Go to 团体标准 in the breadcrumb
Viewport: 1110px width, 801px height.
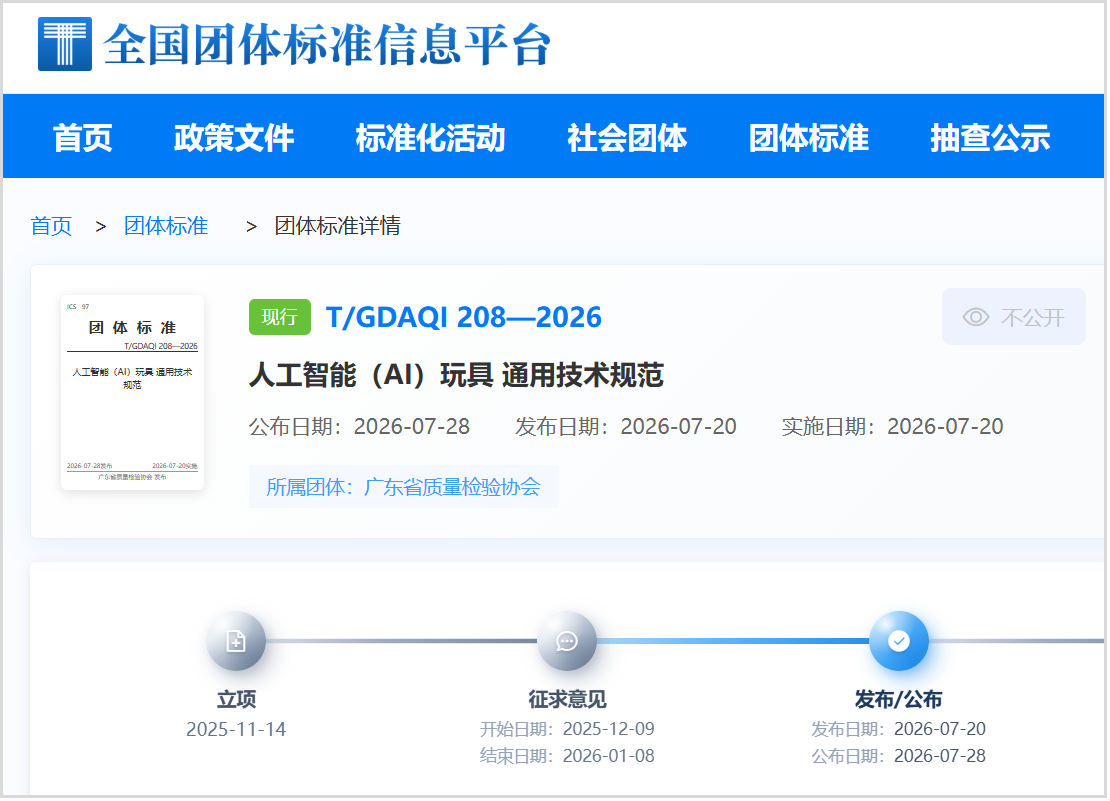click(x=166, y=226)
